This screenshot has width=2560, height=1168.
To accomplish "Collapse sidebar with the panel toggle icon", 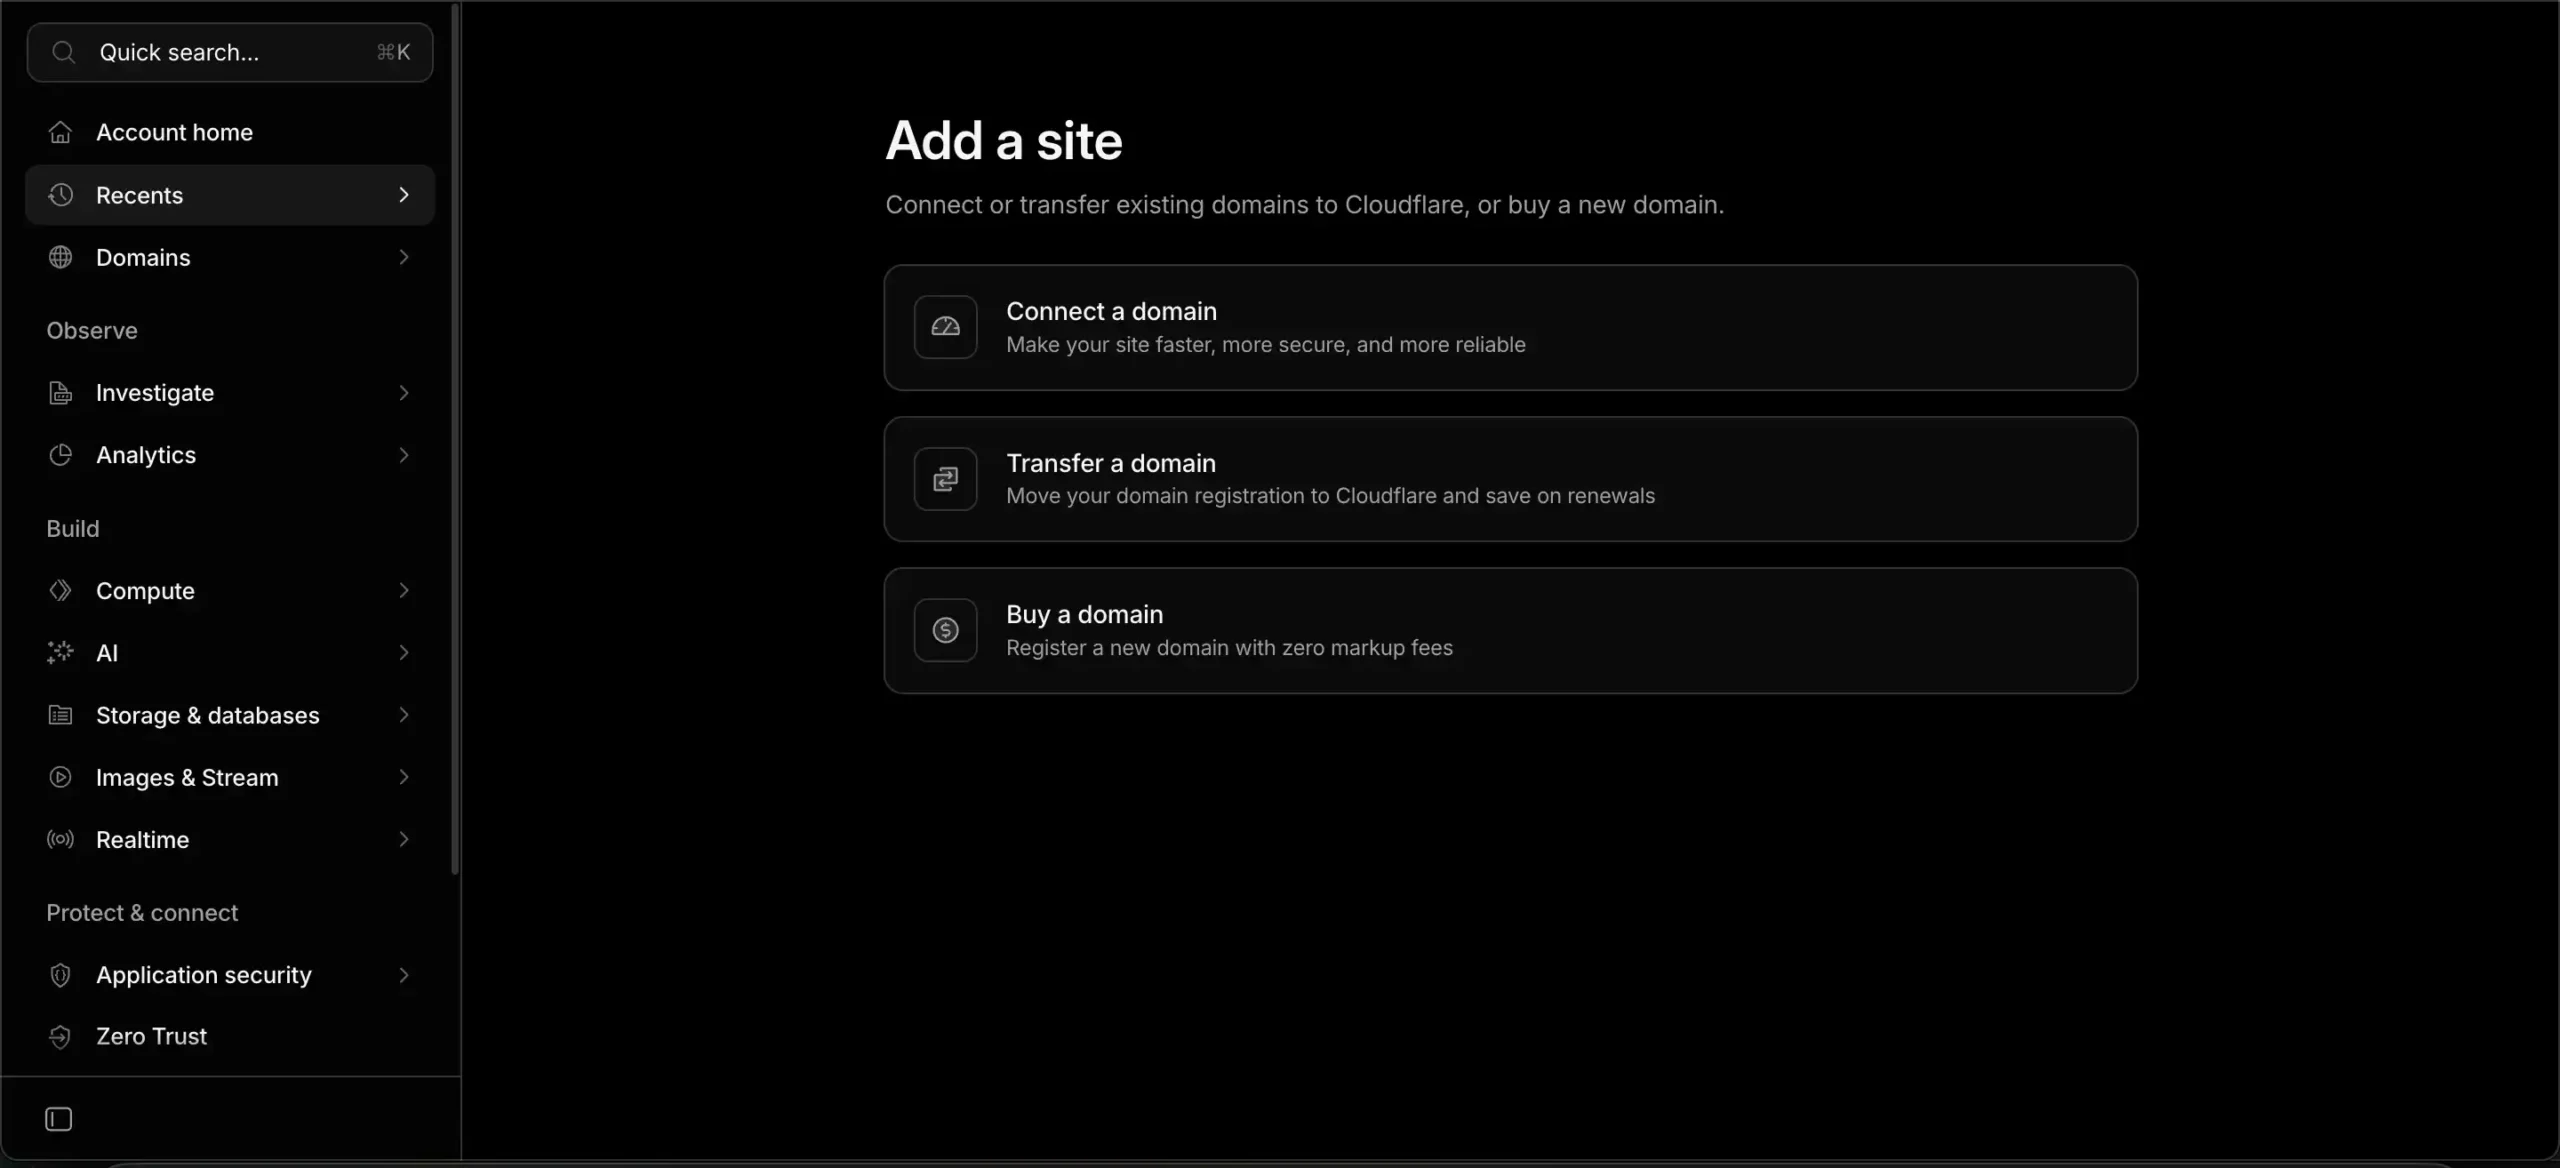I will [59, 1119].
